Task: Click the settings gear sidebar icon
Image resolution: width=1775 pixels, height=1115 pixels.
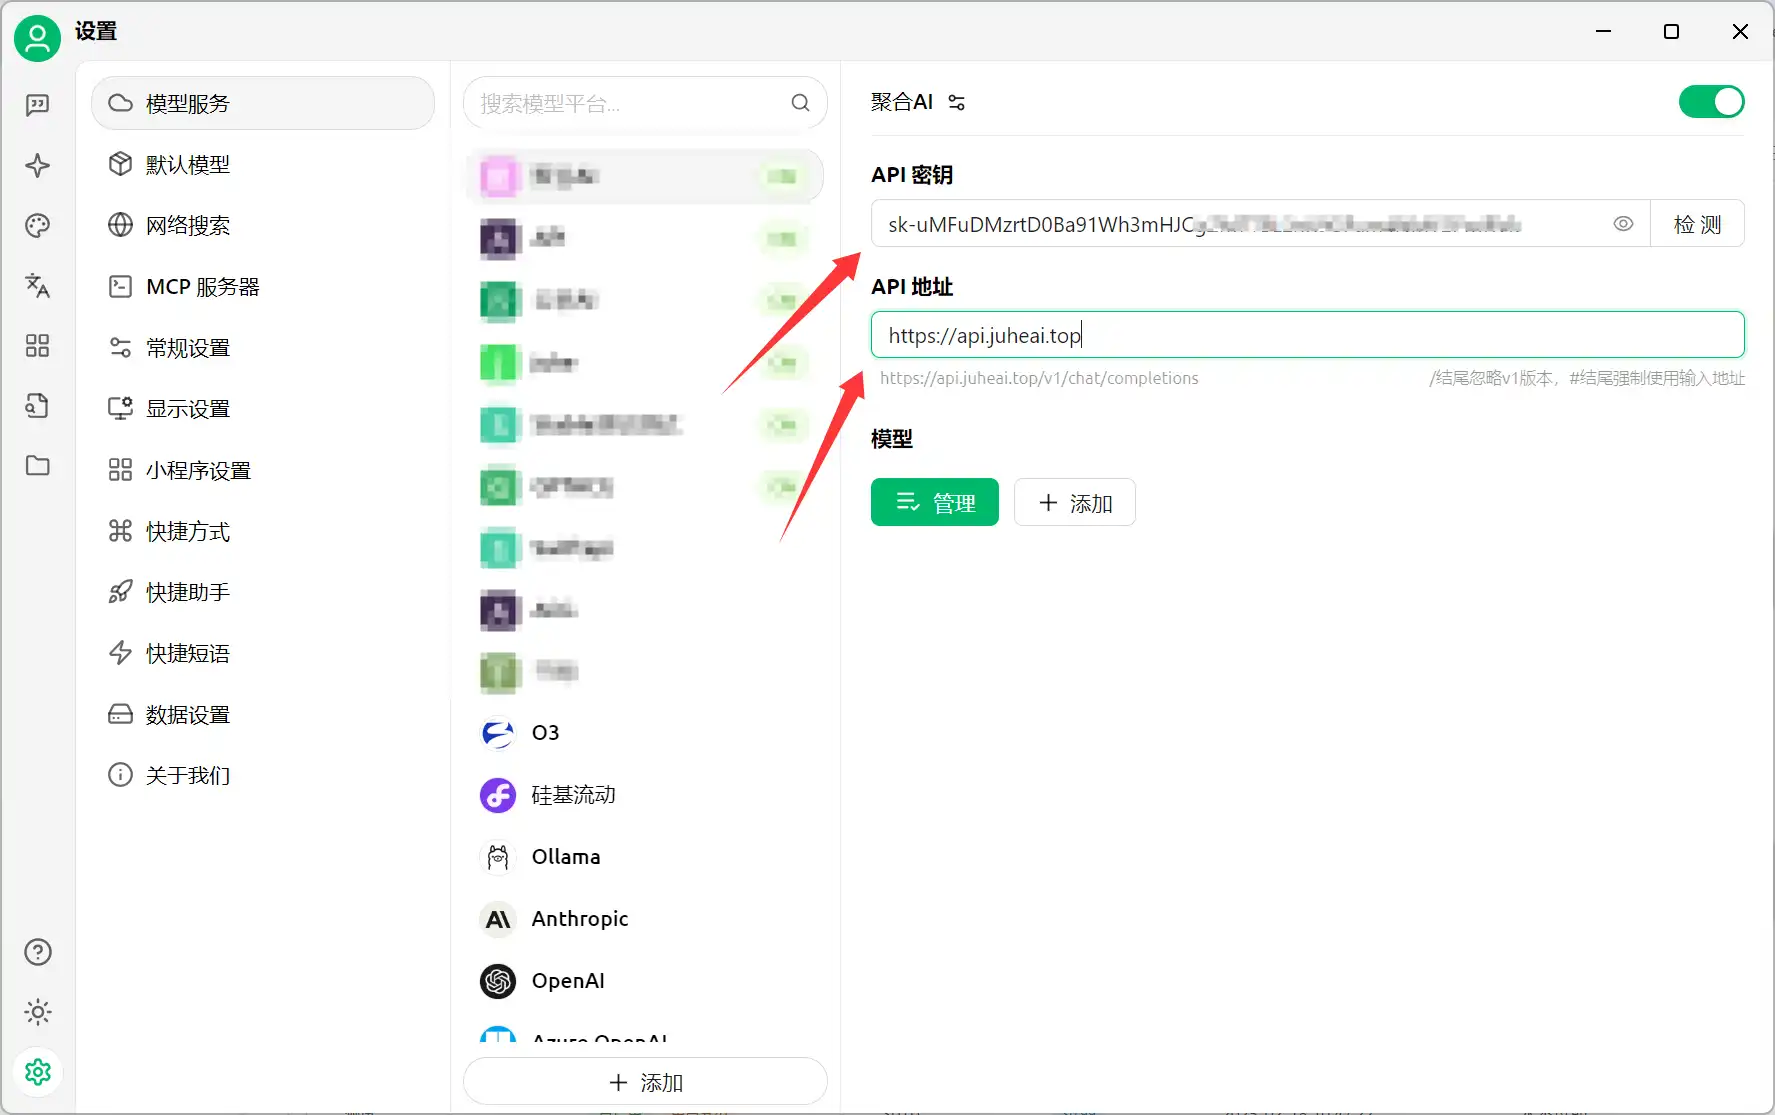Action: point(38,1072)
